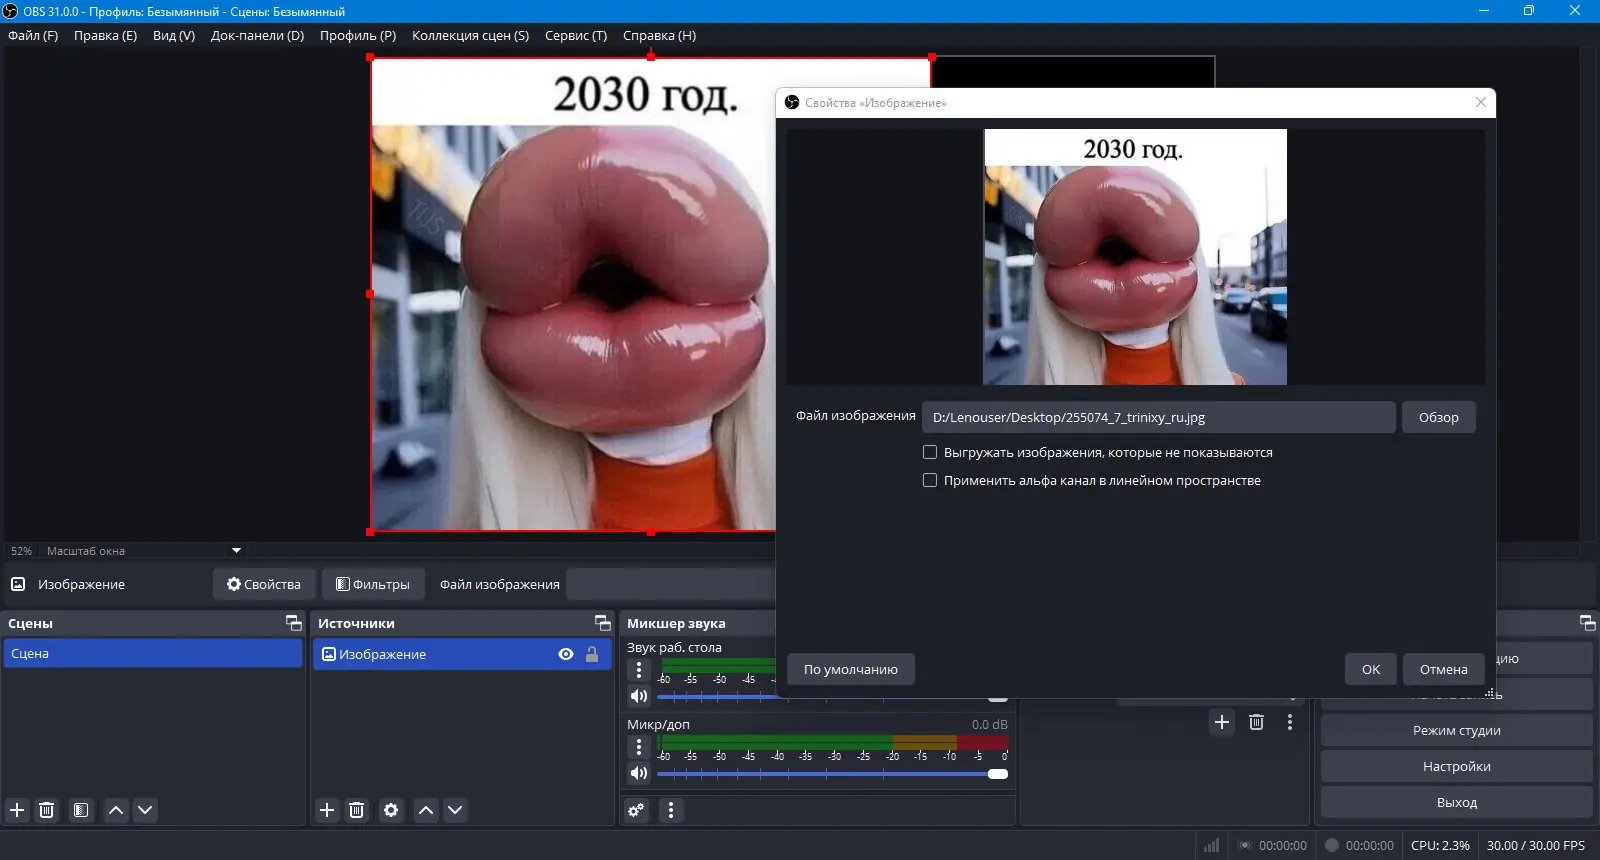Click the image file path field
This screenshot has width=1600, height=860.
(x=1158, y=417)
